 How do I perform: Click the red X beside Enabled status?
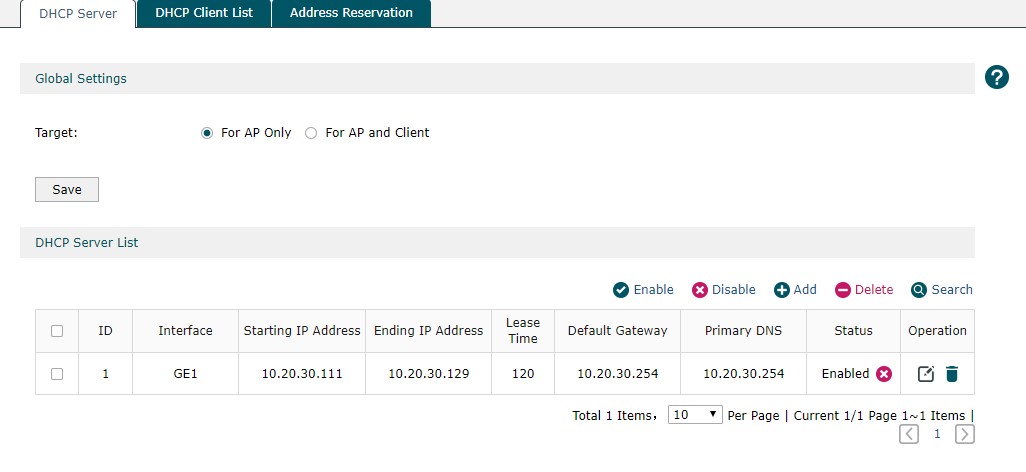[x=884, y=374]
